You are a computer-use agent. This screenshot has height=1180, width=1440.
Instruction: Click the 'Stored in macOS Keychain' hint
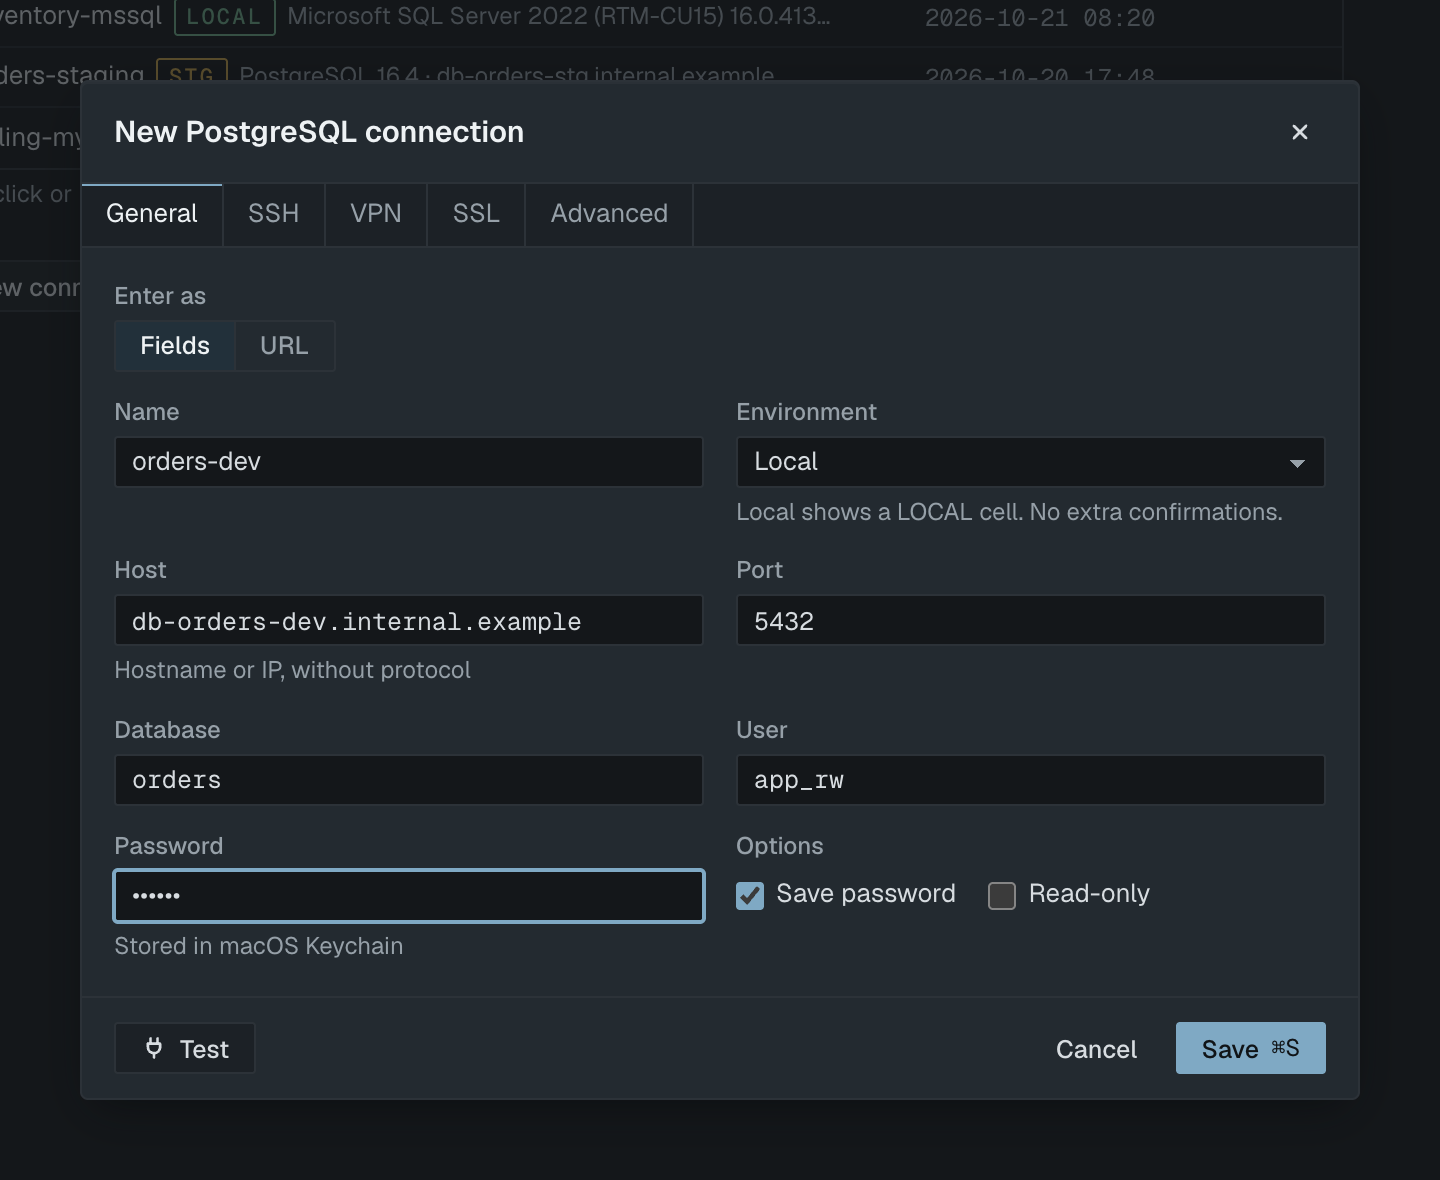259,946
